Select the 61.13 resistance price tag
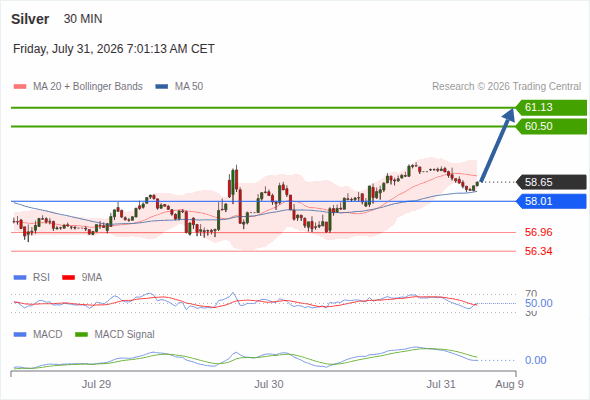Image resolution: width=590 pixels, height=400 pixels. tap(551, 108)
